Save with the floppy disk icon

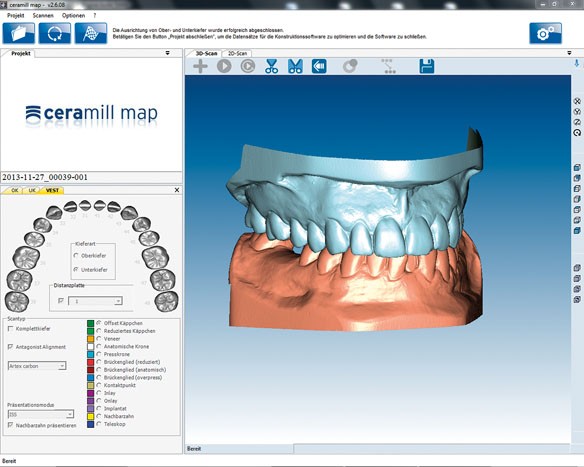click(427, 66)
